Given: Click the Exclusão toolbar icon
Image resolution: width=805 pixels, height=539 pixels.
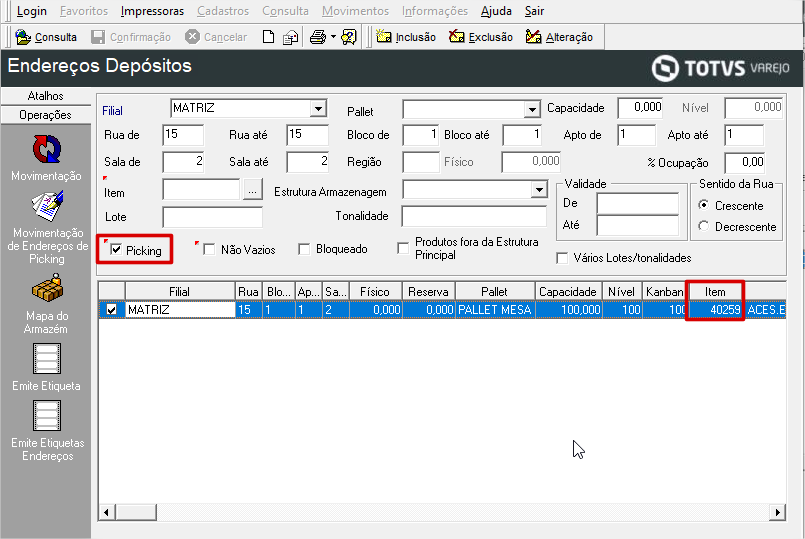Looking at the screenshot, I should 456,37.
